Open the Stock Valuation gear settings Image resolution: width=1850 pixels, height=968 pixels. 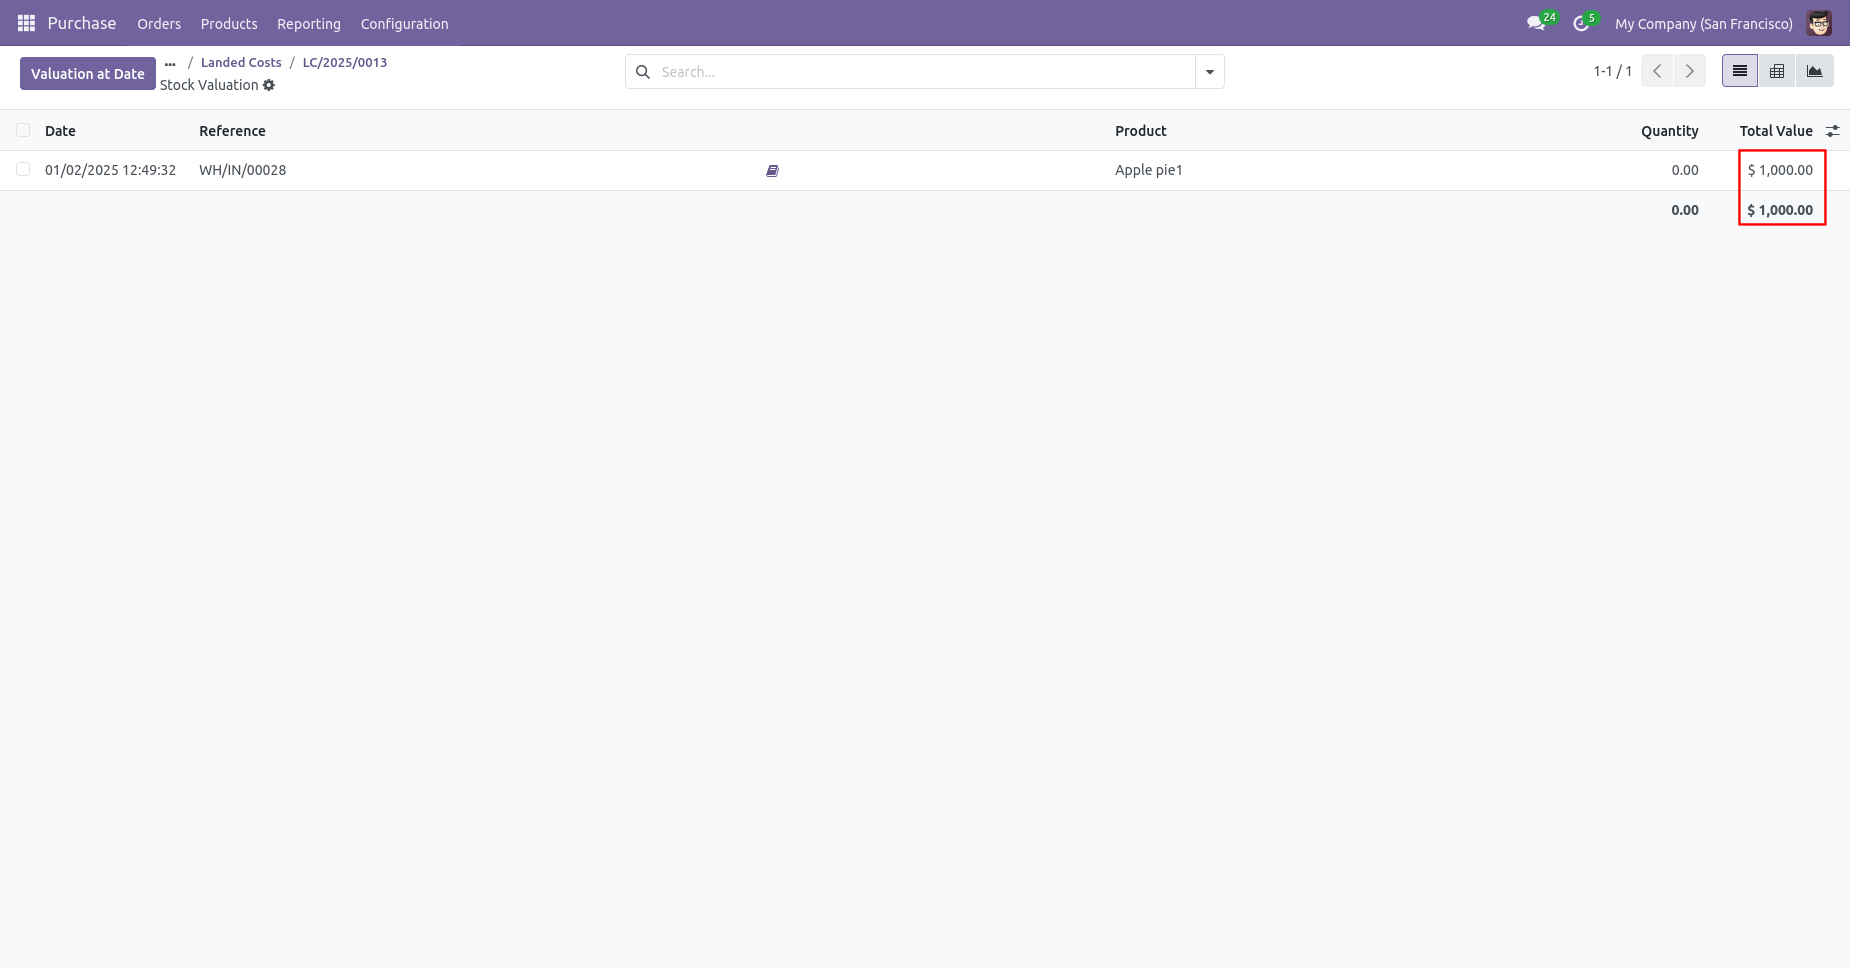269,85
